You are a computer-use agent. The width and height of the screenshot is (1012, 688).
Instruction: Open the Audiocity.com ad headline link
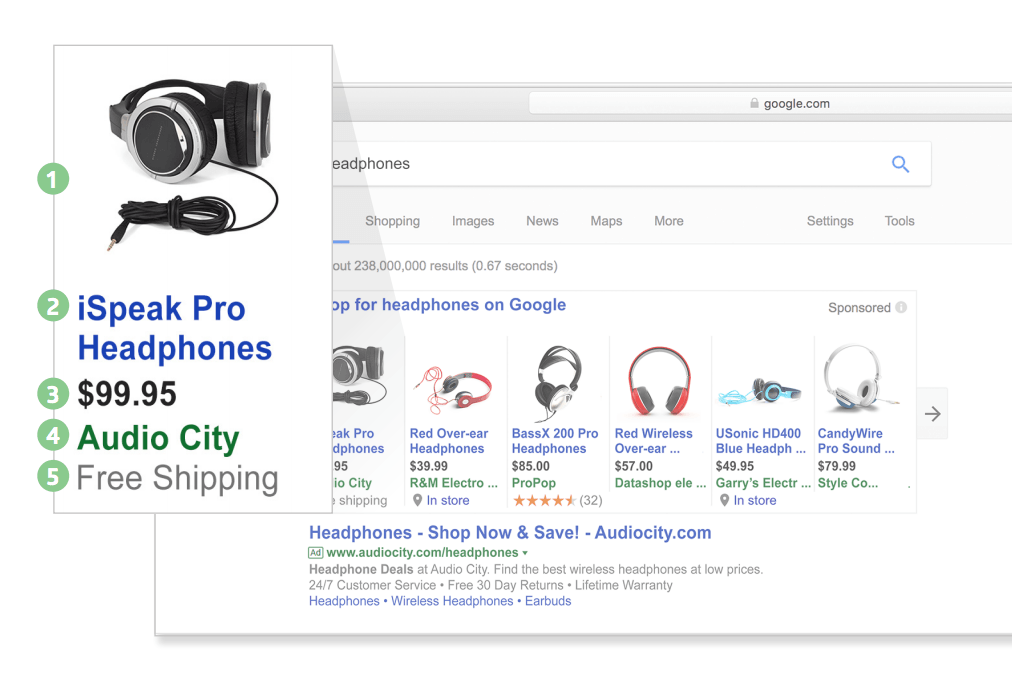coord(510,533)
